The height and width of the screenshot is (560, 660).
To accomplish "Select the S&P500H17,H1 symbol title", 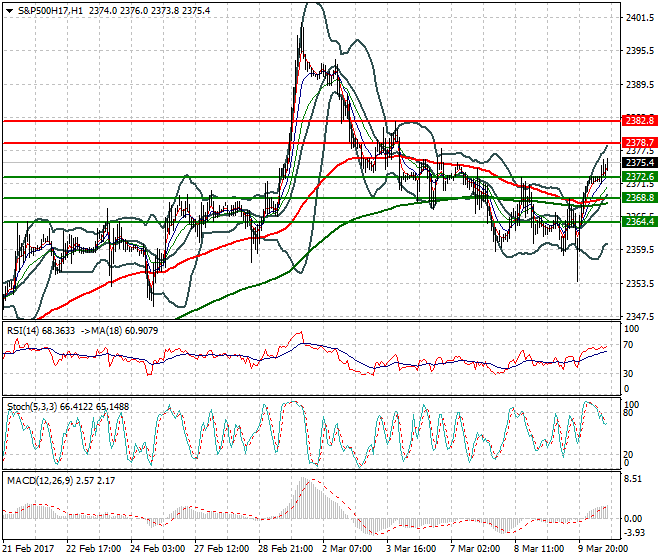I will point(50,11).
